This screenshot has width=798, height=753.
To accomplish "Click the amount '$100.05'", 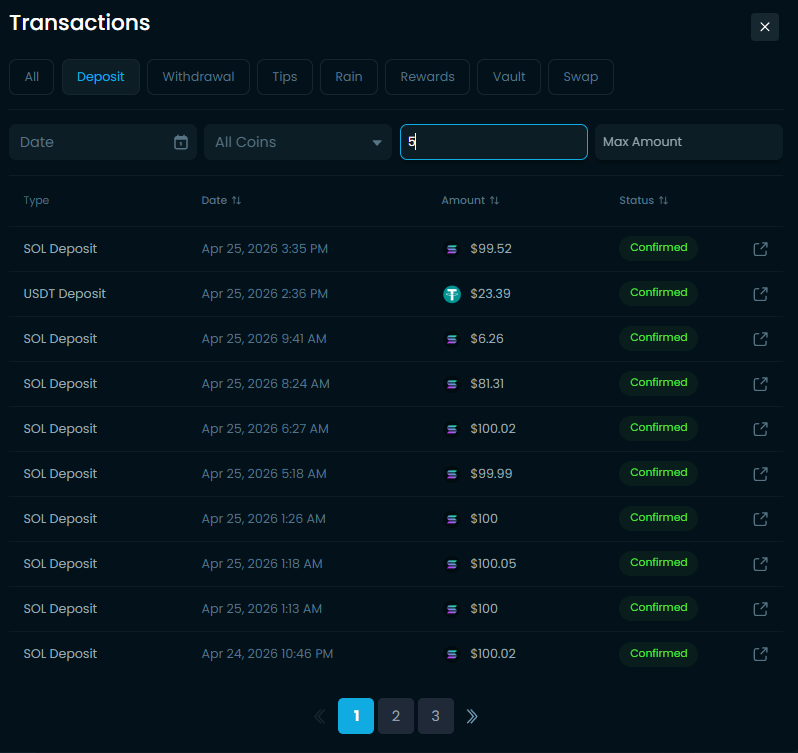I will click(x=493, y=564).
